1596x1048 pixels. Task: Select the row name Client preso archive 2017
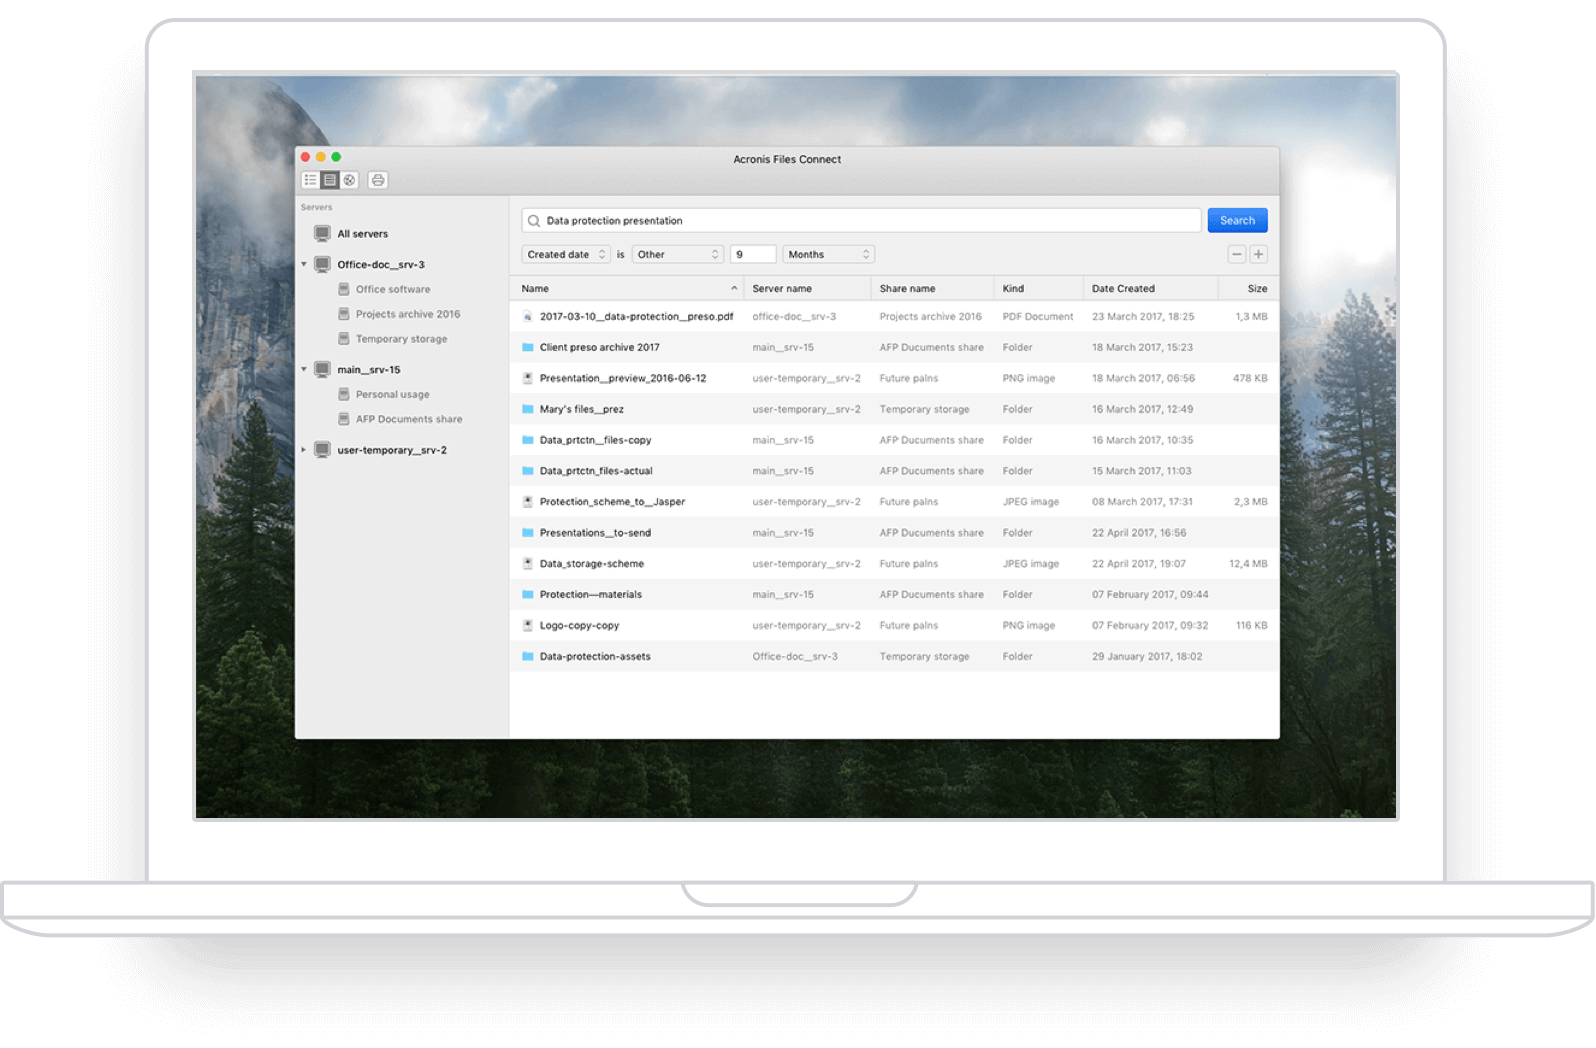599,348
